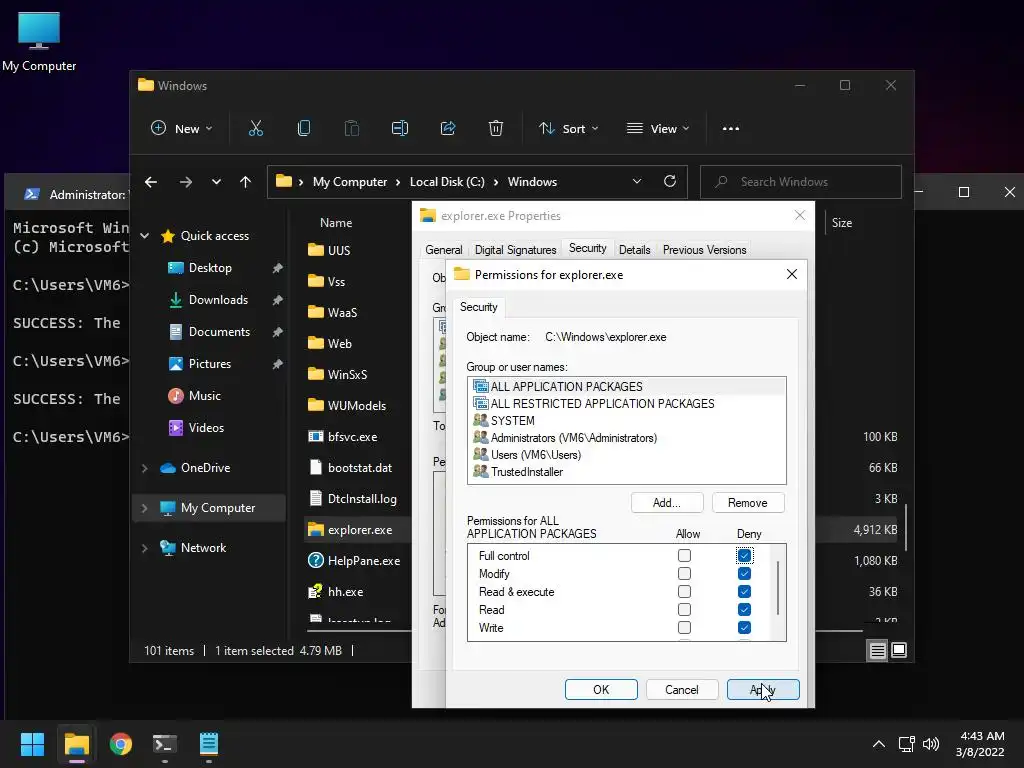The width and height of the screenshot is (1024, 768).
Task: Click the Cut scissors icon in toolbar
Action: 255,129
